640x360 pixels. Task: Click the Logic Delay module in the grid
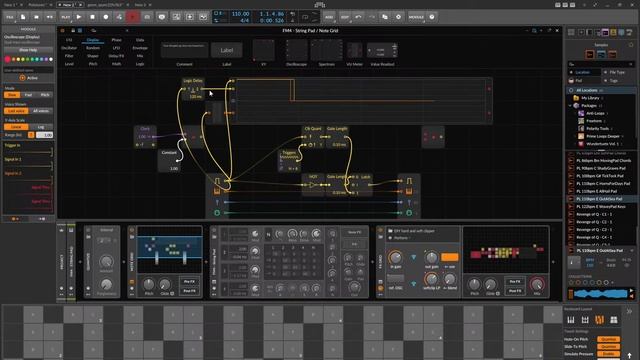coord(193,89)
